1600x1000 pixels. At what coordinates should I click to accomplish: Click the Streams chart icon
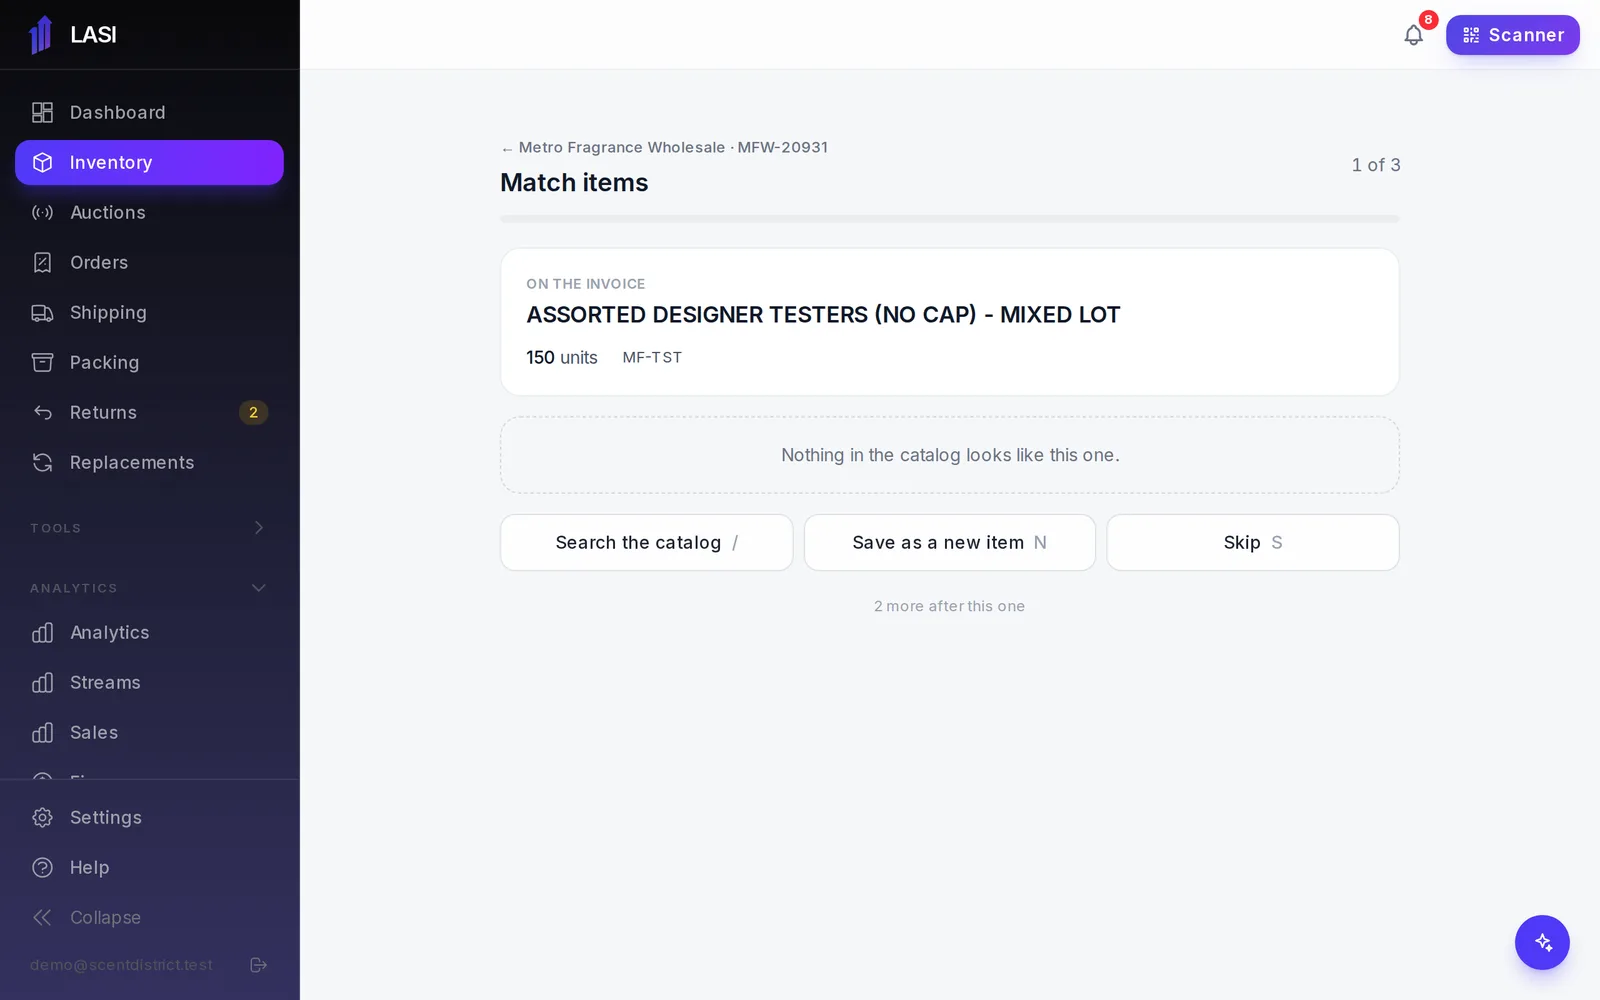42,682
